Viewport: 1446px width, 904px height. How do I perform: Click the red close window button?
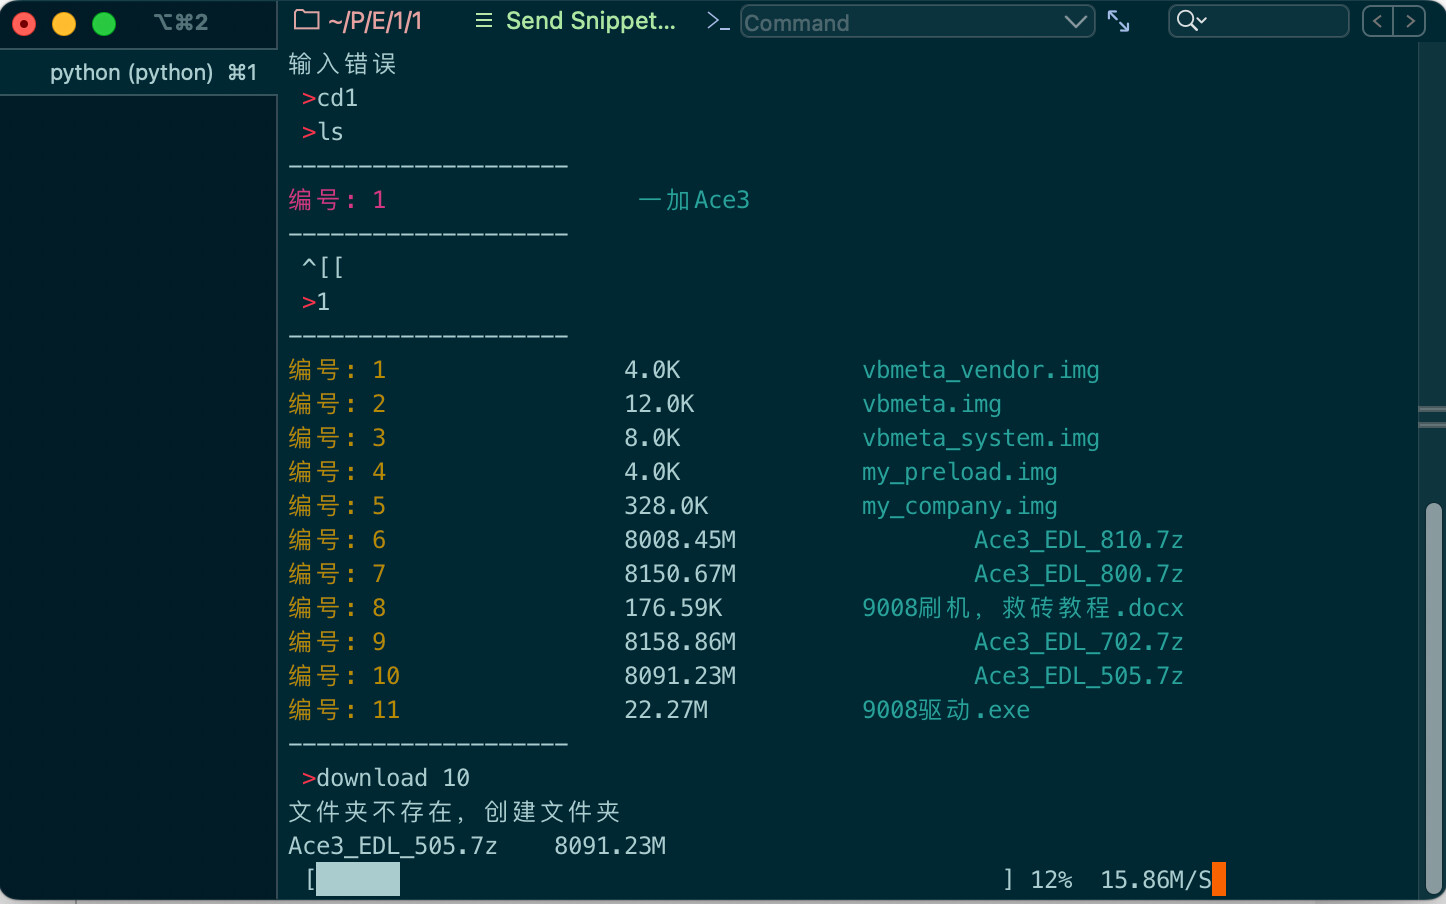point(24,24)
